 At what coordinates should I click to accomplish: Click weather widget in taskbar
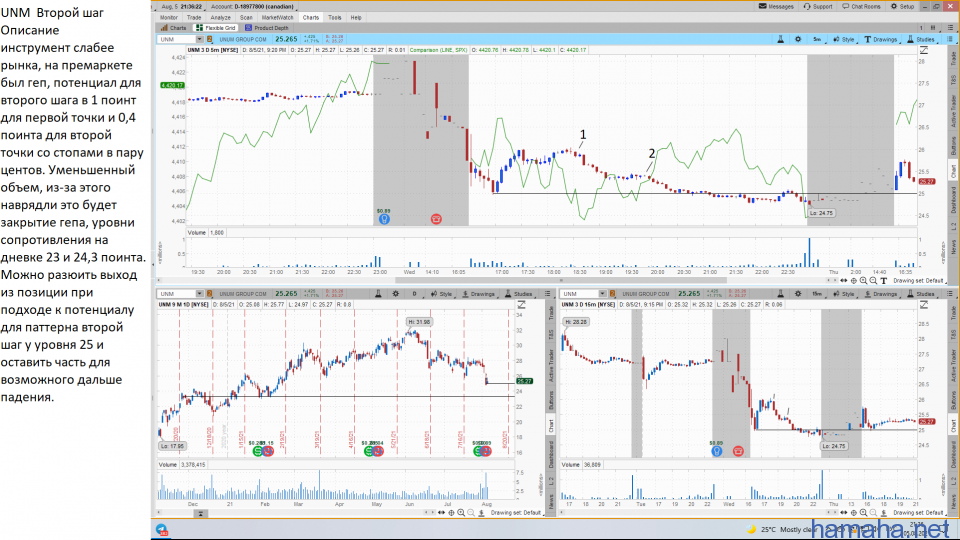coord(781,530)
